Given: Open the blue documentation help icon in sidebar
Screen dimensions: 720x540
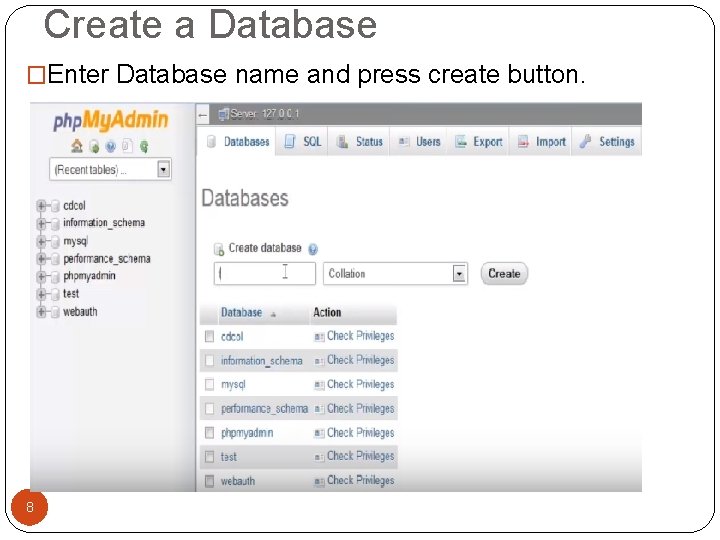Looking at the screenshot, I should click(111, 147).
